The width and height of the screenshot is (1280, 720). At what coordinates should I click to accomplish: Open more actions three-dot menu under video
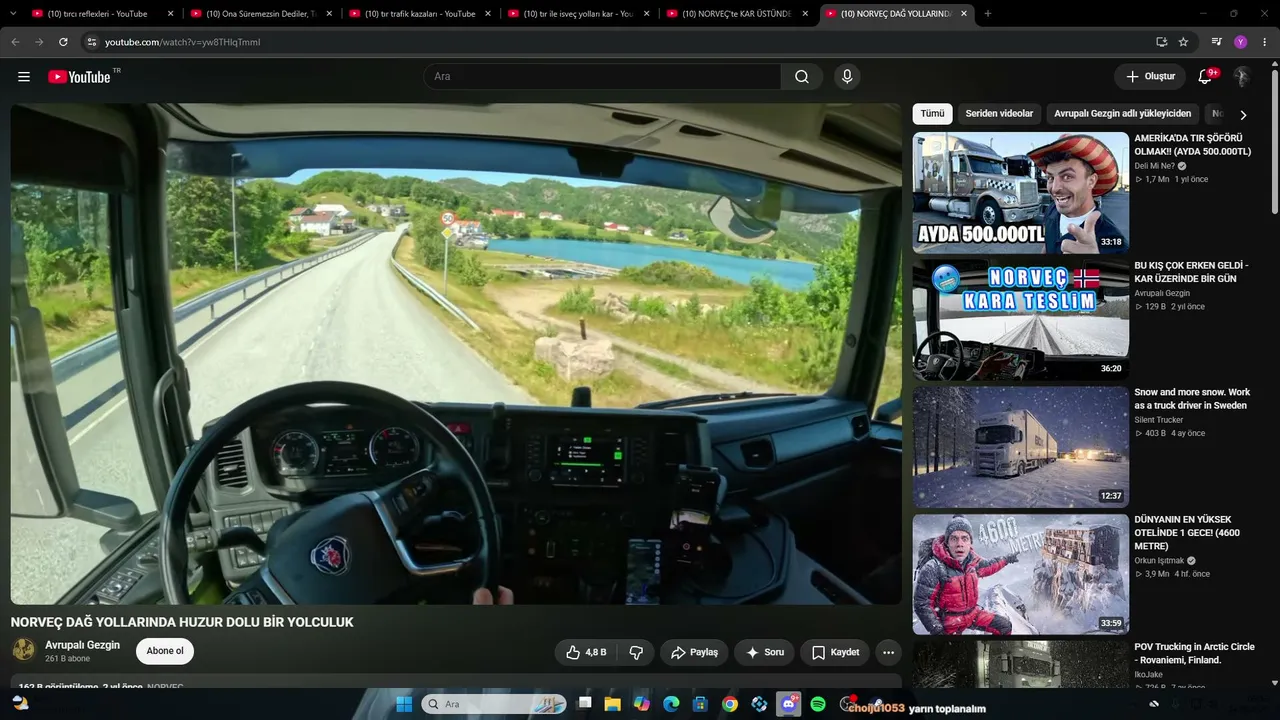888,652
